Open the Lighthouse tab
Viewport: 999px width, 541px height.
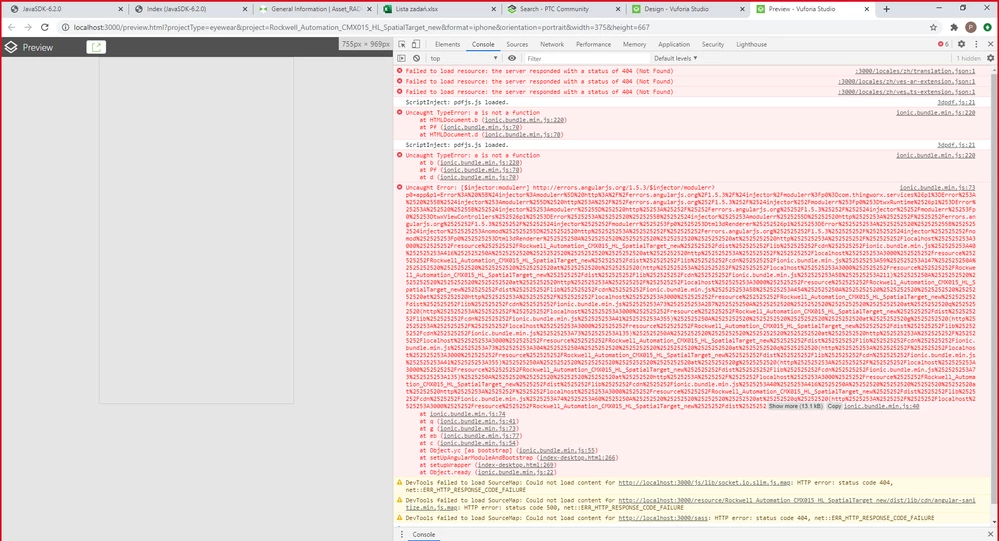pos(751,44)
